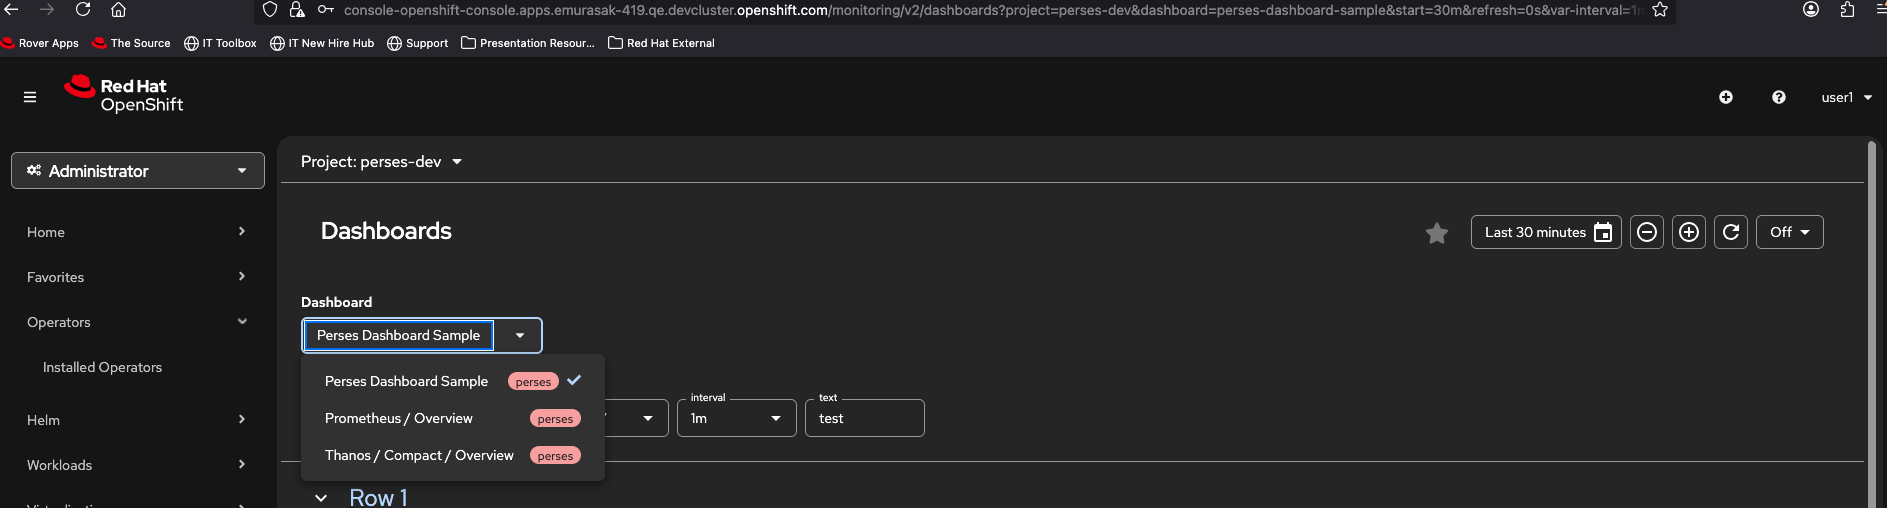Open user1 account dropdown
This screenshot has width=1887, height=508.
coord(1846,97)
